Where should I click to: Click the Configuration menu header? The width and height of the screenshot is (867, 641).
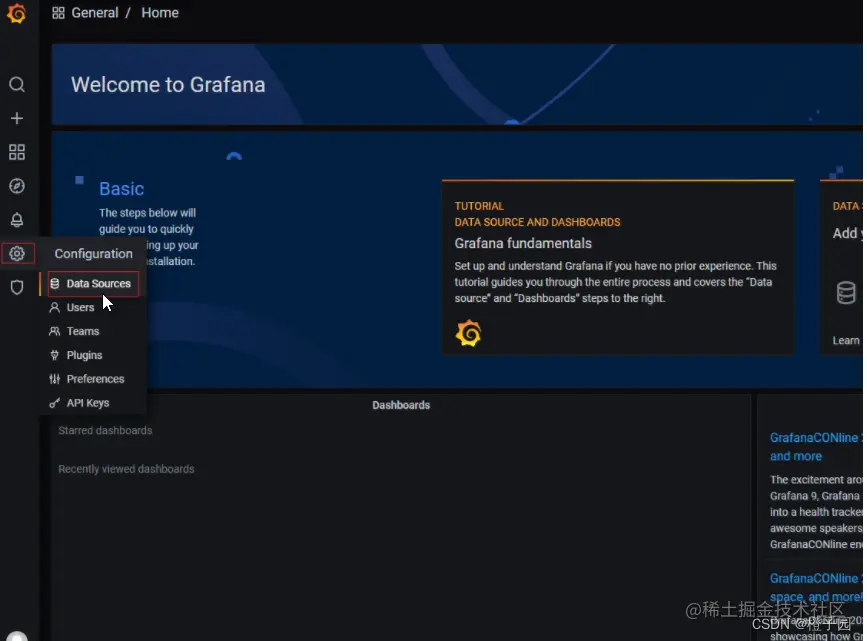[x=93, y=253]
